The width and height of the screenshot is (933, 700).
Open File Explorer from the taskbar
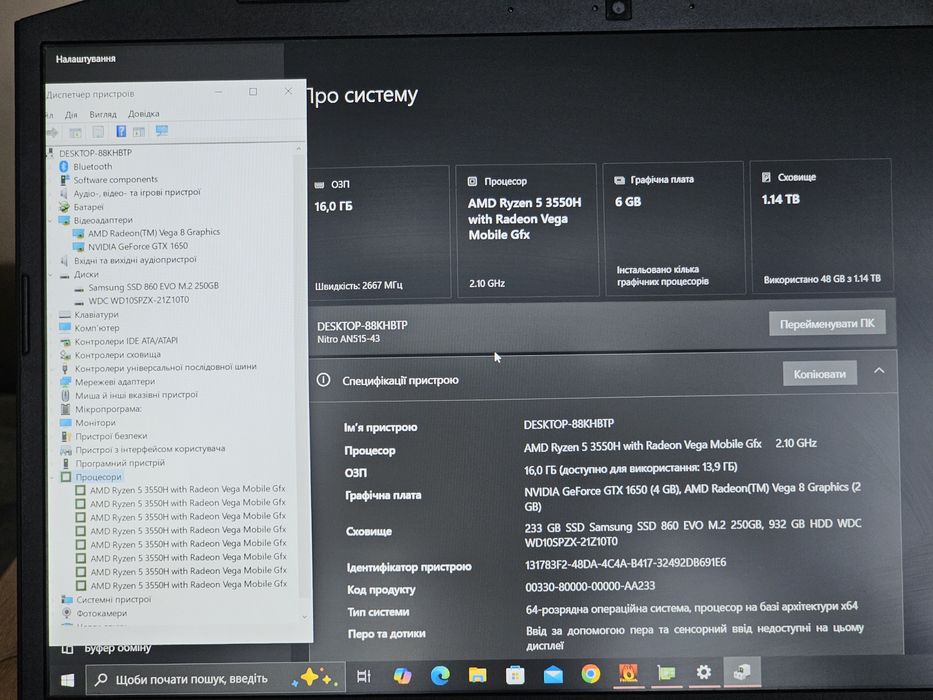point(477,675)
